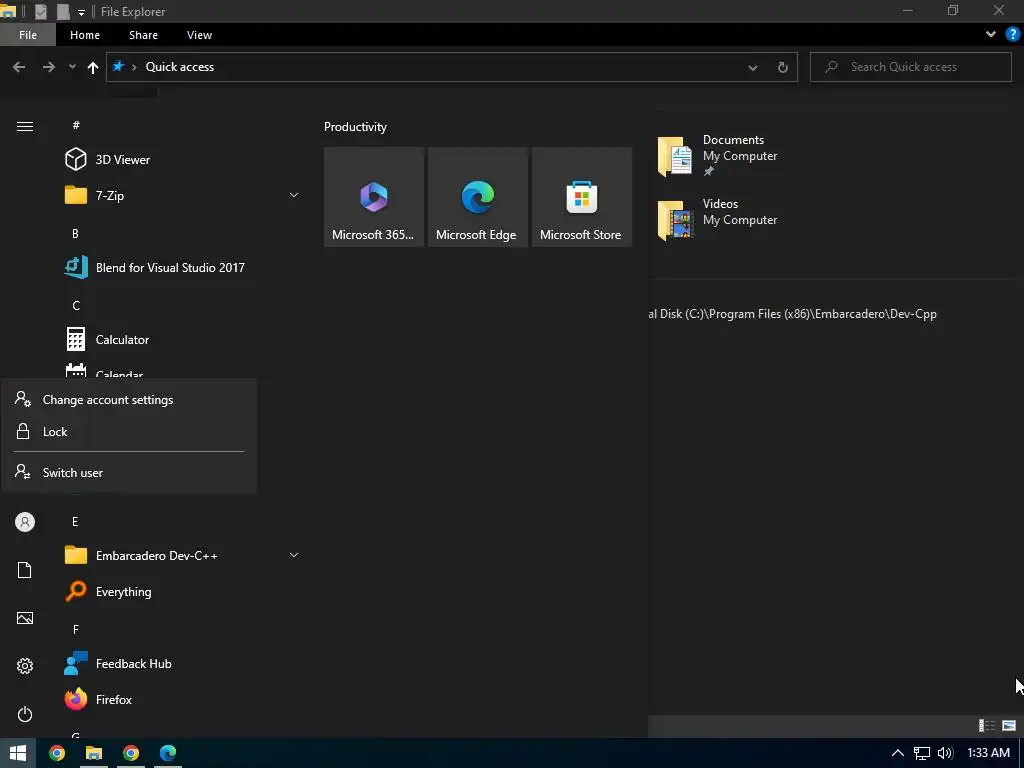
Task: Open File Explorer on the taskbar
Action: [x=94, y=753]
